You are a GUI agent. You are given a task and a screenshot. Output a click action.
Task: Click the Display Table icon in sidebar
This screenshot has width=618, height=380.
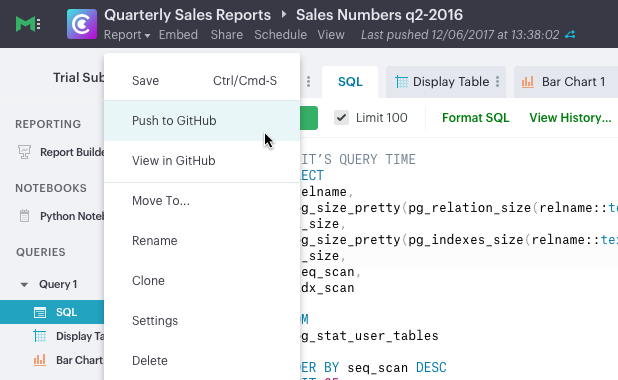[40, 336]
